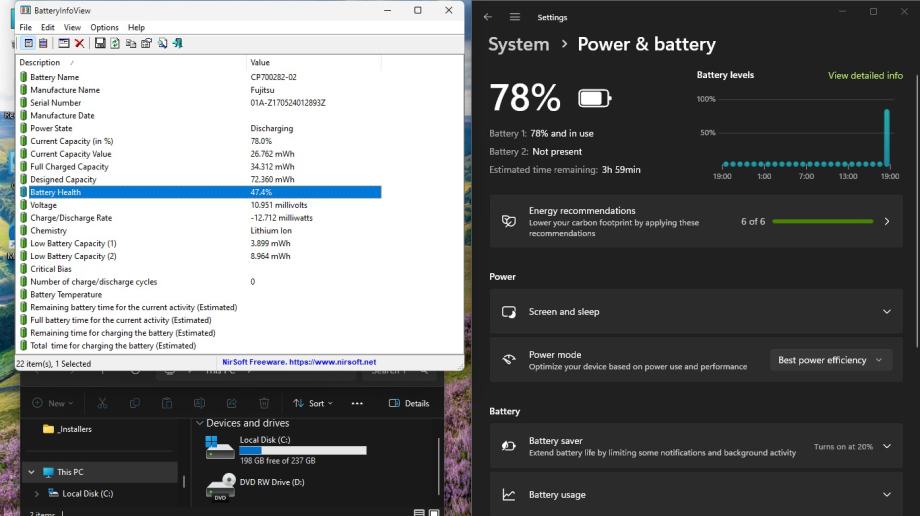Open the File menu in BatteryInfoView
The height and width of the screenshot is (516, 920).
pyautogui.click(x=25, y=27)
